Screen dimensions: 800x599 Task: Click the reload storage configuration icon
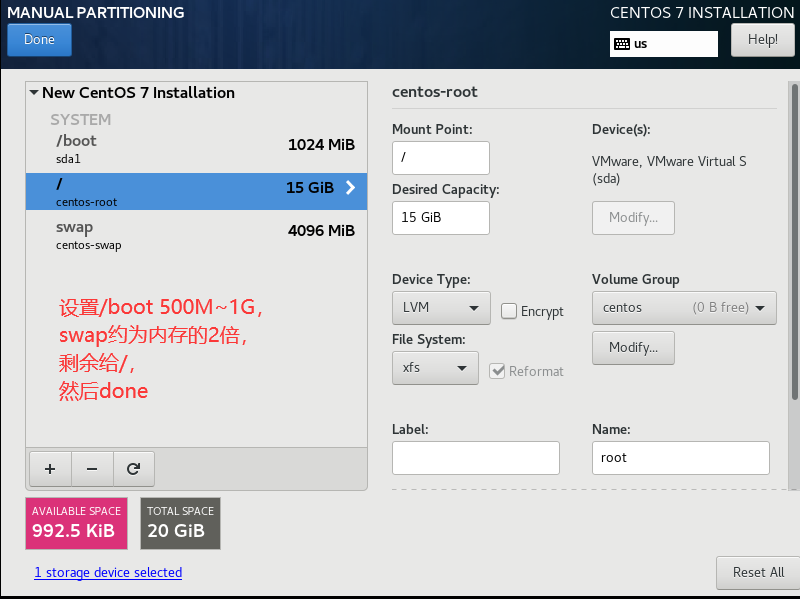(134, 469)
